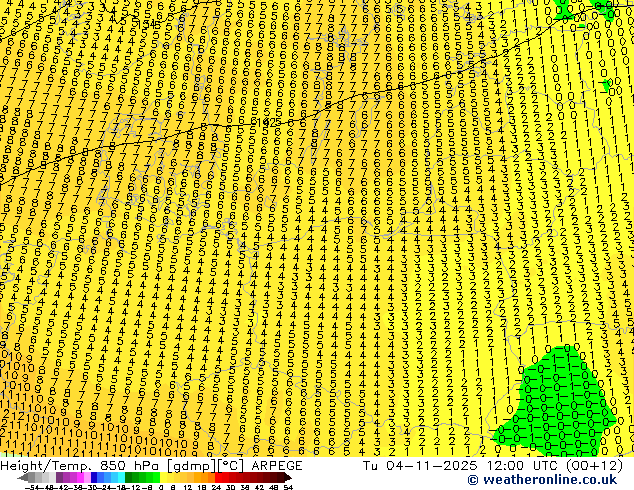Viewport: 634px width, 490px height.
Task: Click the magenta legend swatch above -36
Action: (80, 477)
